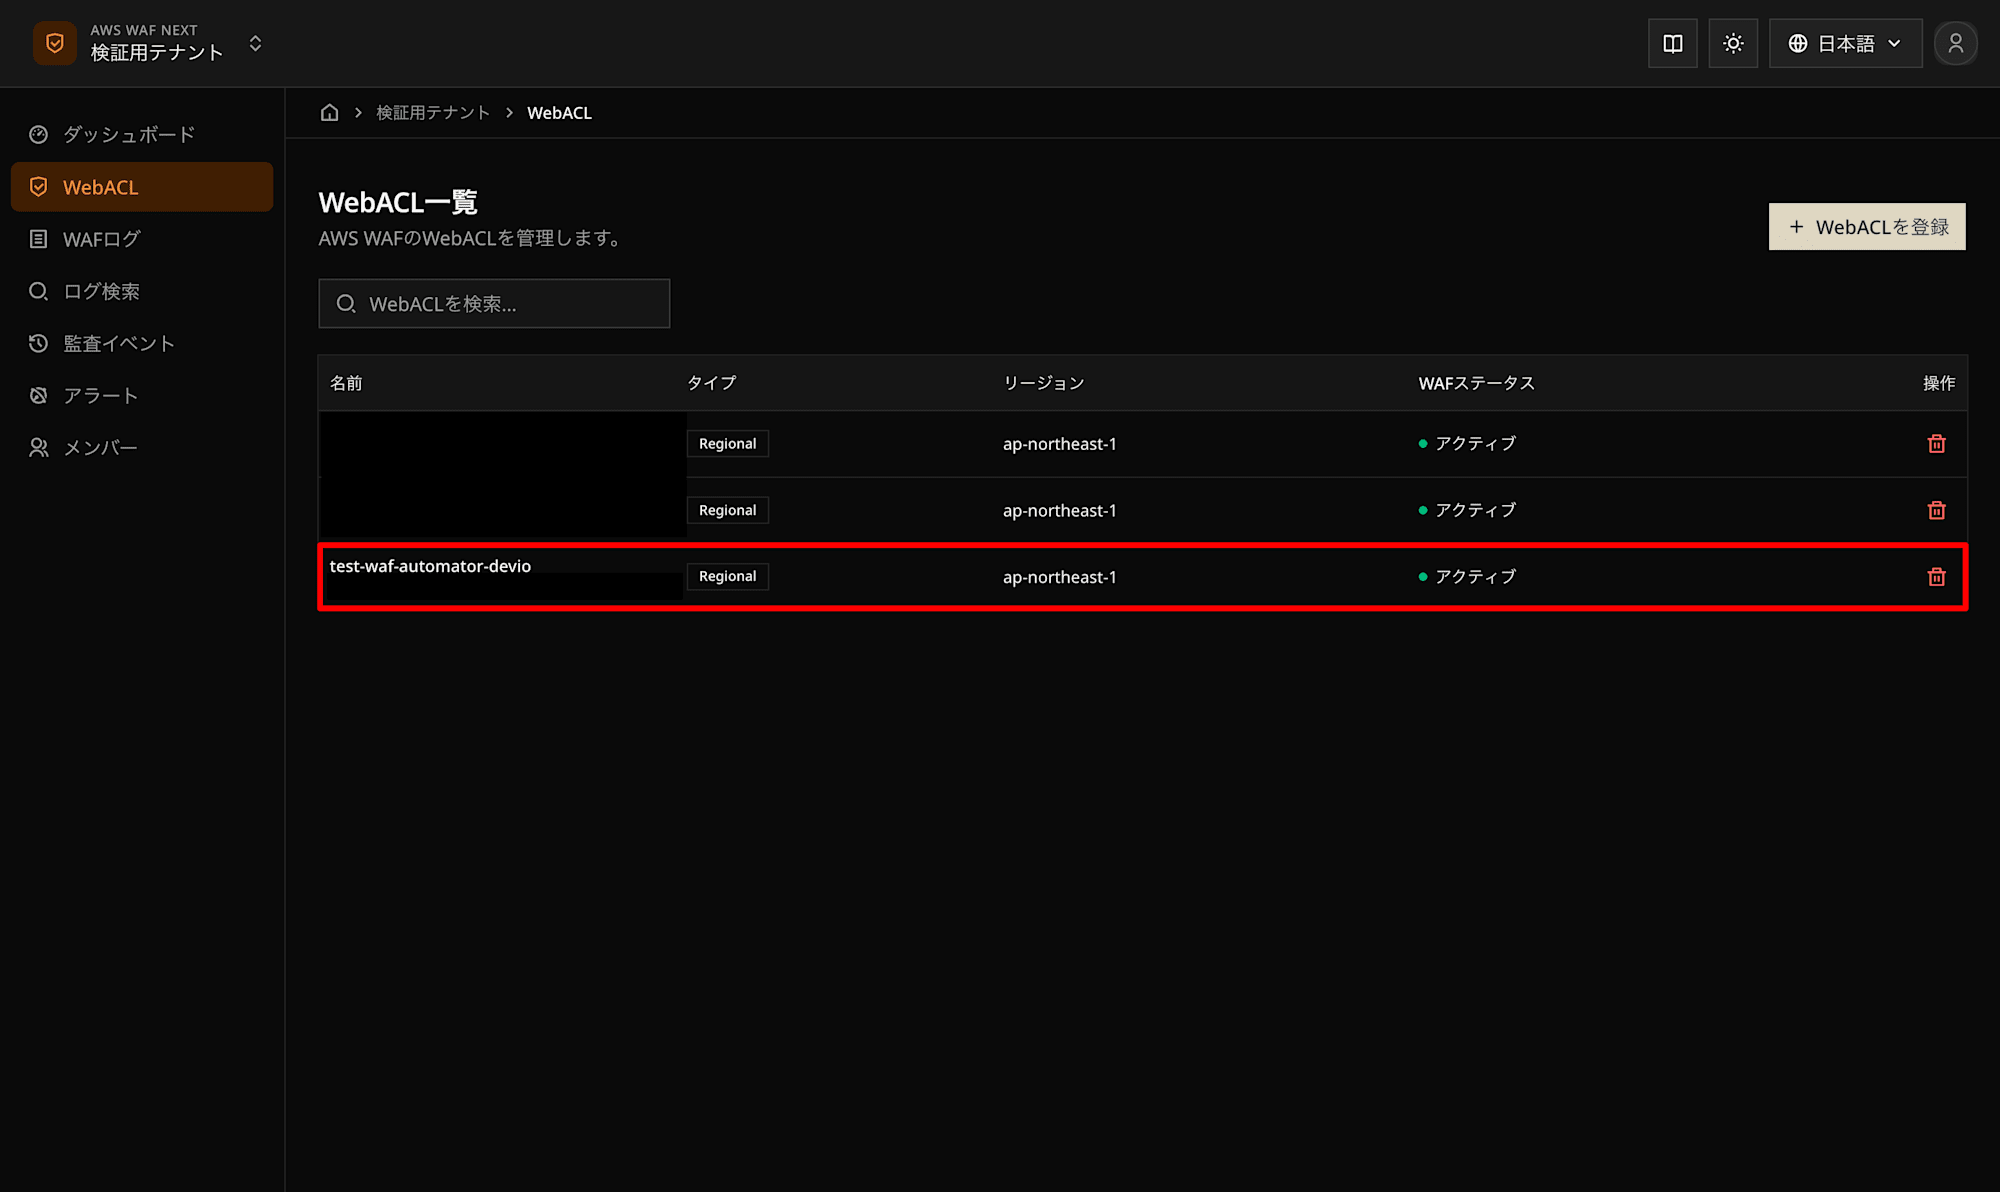Image resolution: width=2000 pixels, height=1192 pixels.
Task: Click the AWS WAF NEXT shield logo
Action: pyautogui.click(x=55, y=43)
